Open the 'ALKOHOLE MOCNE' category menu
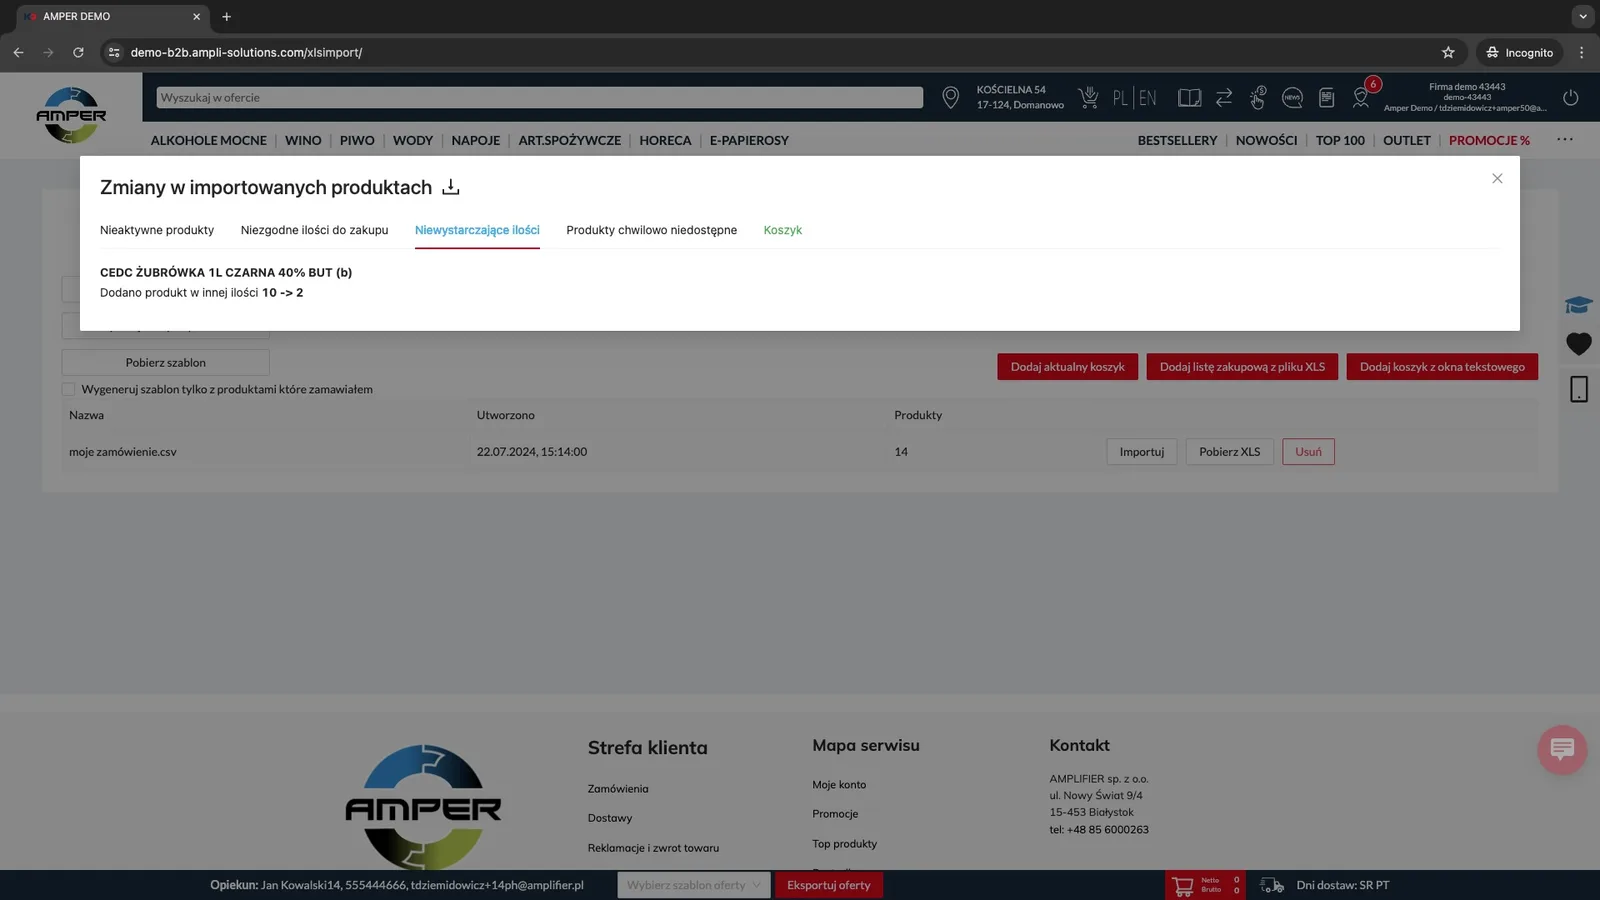 click(x=208, y=140)
